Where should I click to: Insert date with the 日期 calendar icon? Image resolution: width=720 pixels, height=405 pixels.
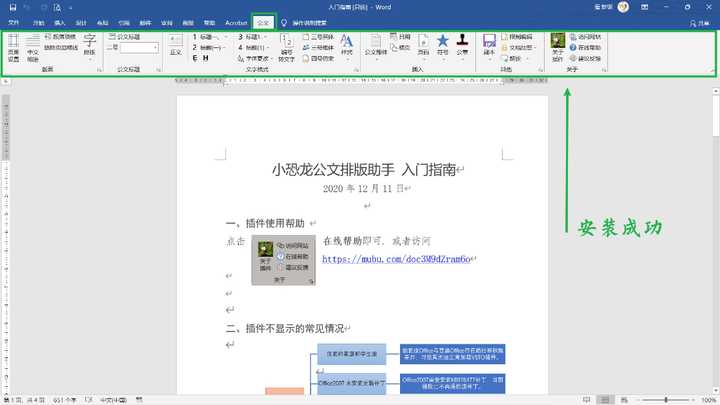click(400, 36)
